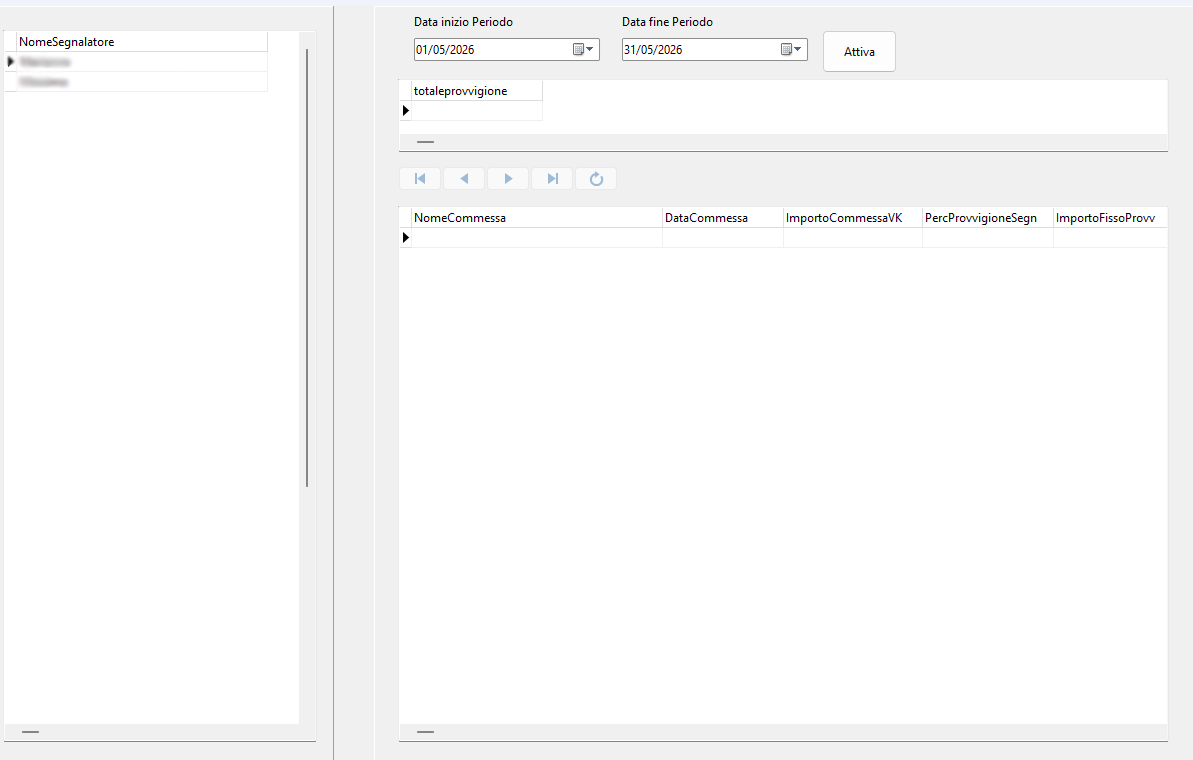Click the empty totaleprovvigione cell

click(x=477, y=110)
